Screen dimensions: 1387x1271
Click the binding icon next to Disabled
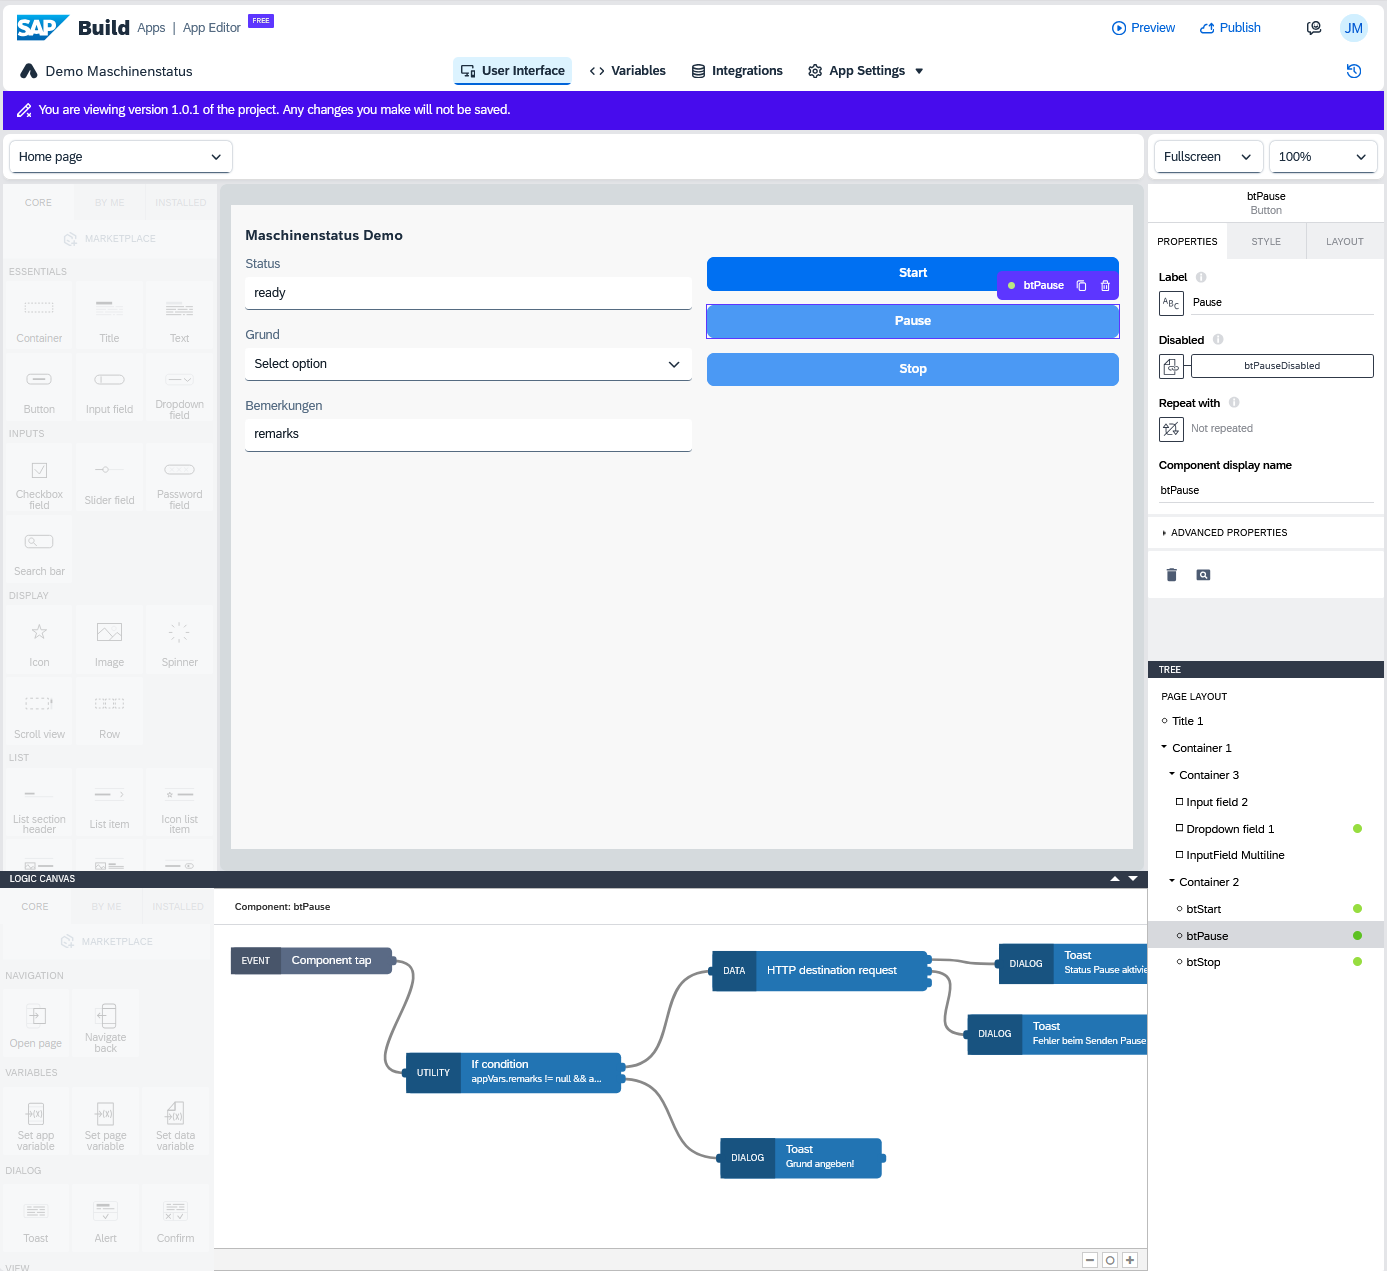point(1171,366)
